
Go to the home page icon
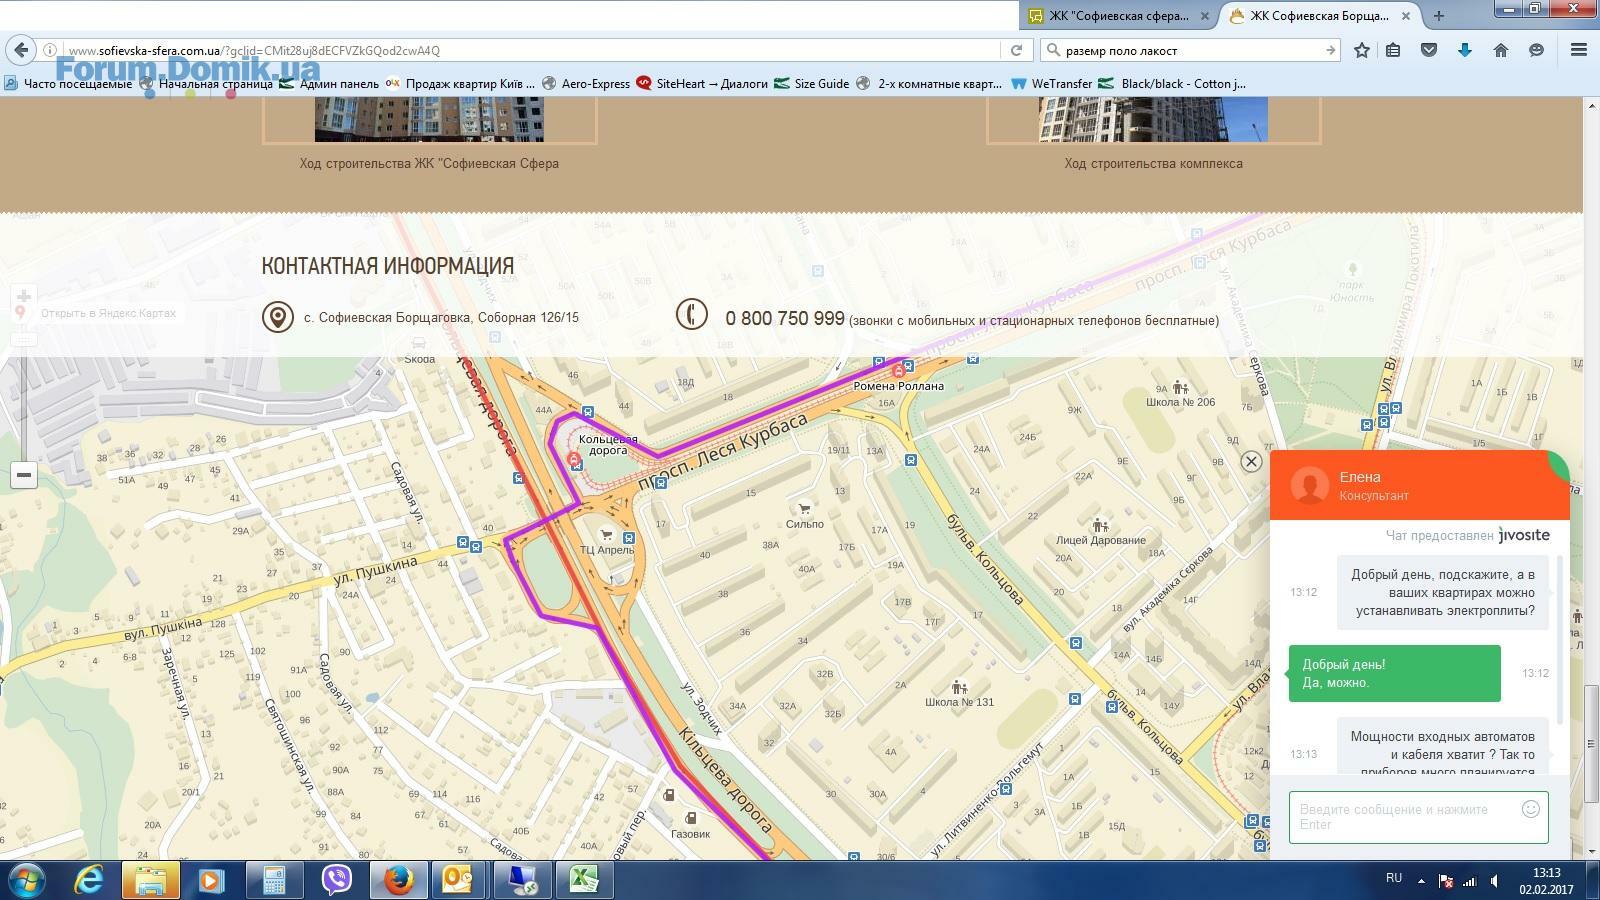coord(1501,50)
